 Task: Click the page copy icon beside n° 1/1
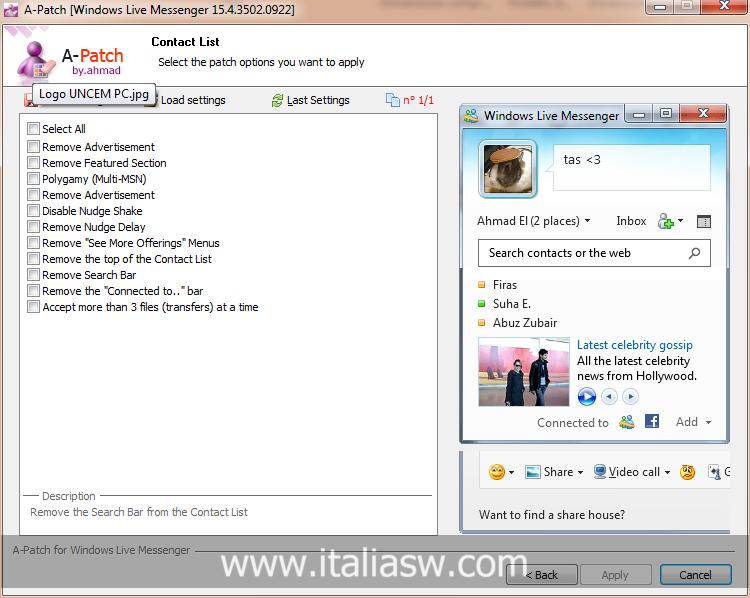pos(392,100)
